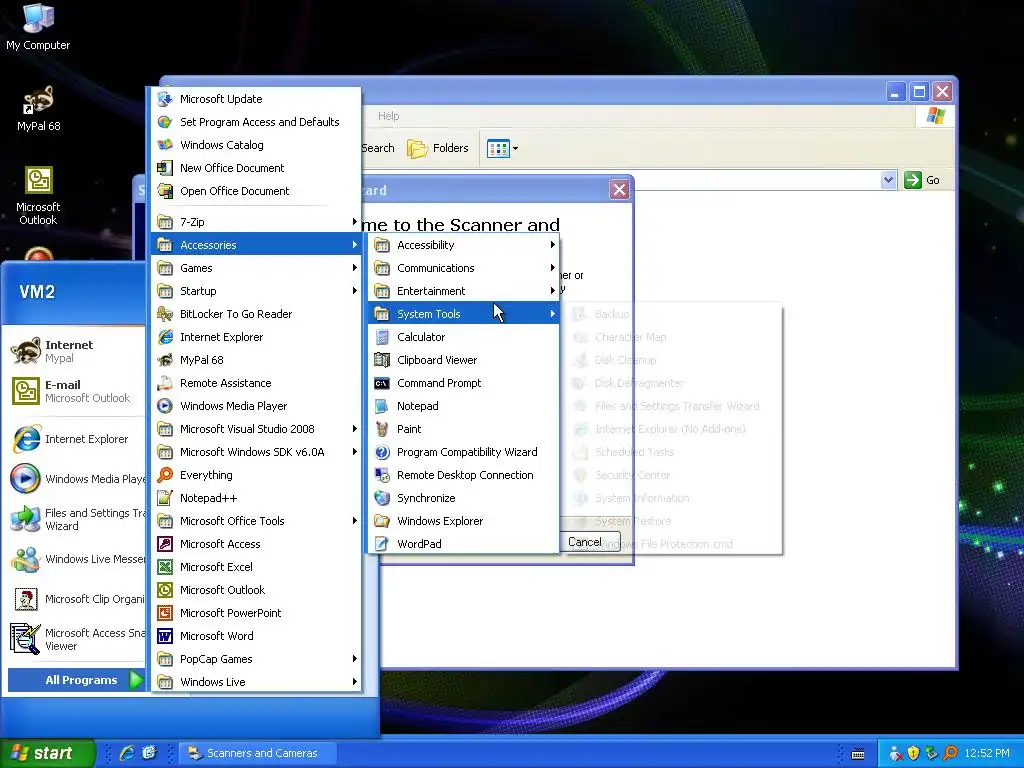Viewport: 1024px width, 768px height.
Task: Open Windows Explorer from Accessories
Action: click(464, 521)
